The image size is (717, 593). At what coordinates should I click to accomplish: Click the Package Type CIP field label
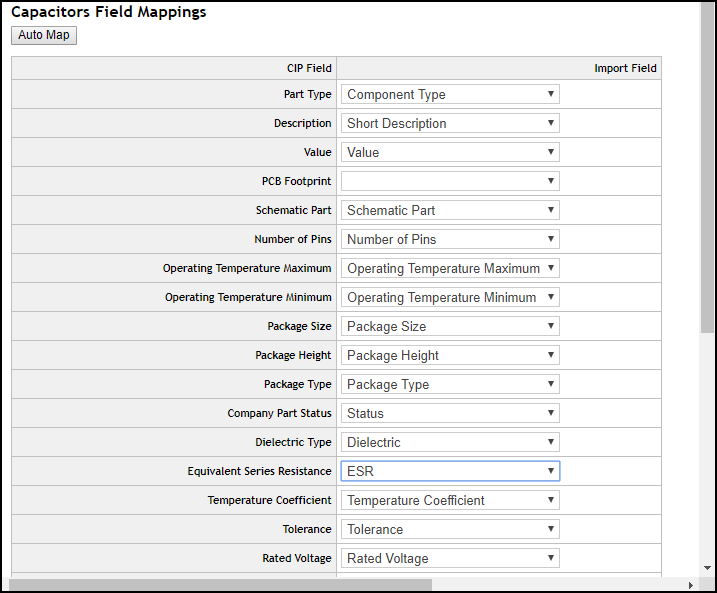pyautogui.click(x=298, y=384)
